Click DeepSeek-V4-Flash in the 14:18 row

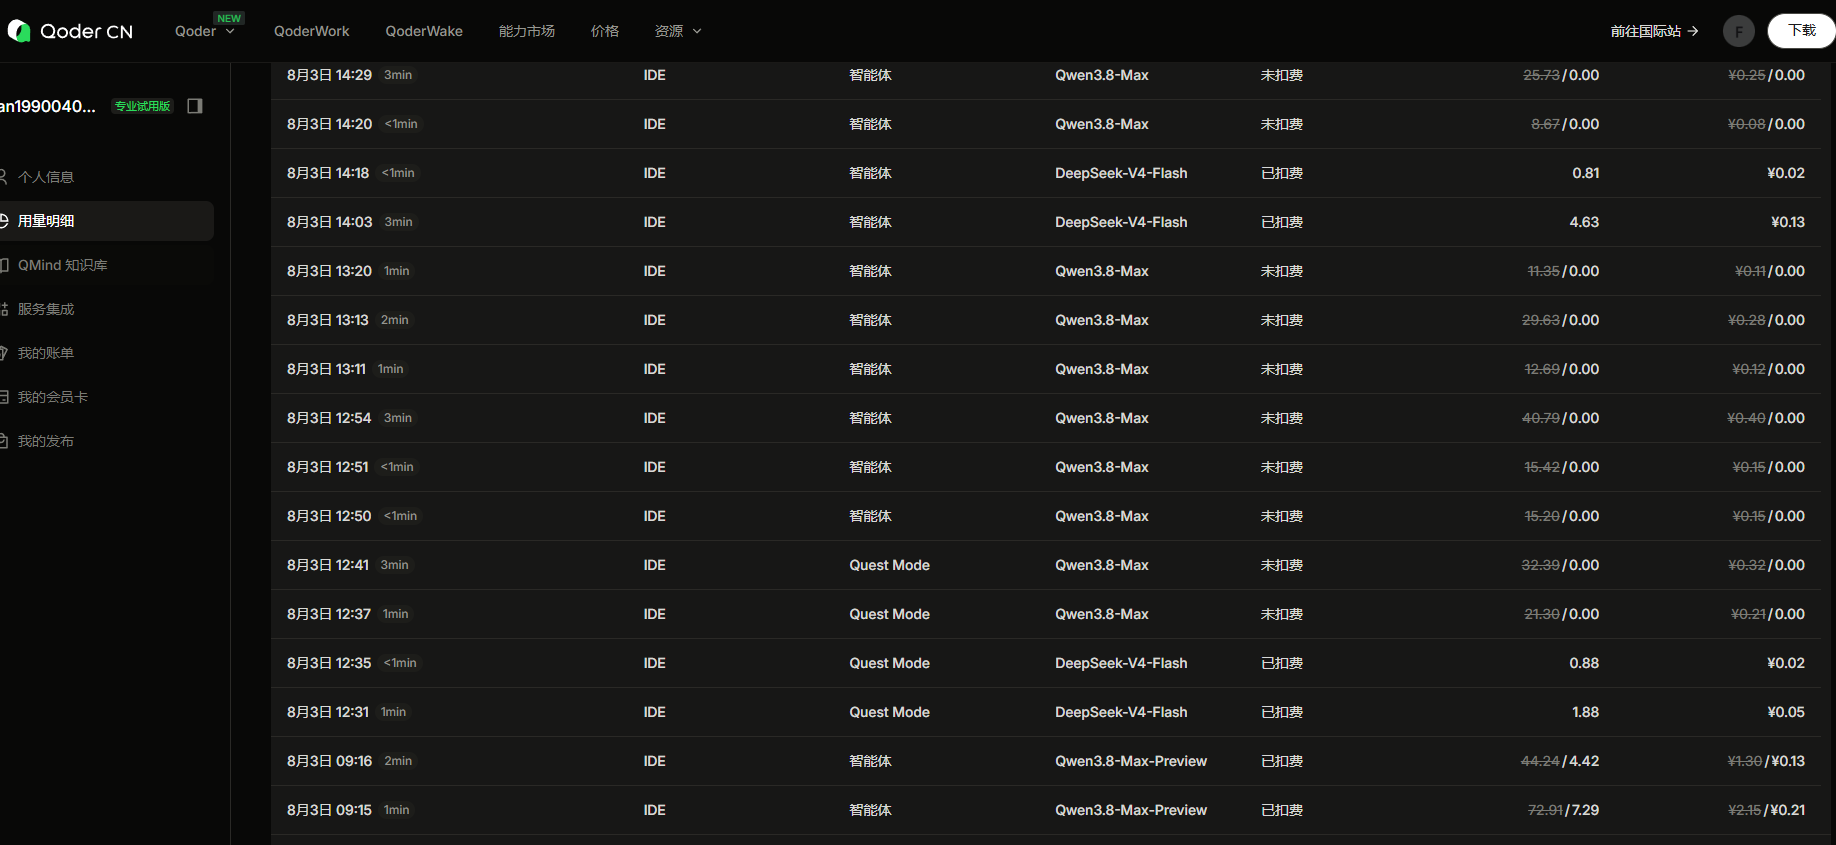tap(1121, 173)
